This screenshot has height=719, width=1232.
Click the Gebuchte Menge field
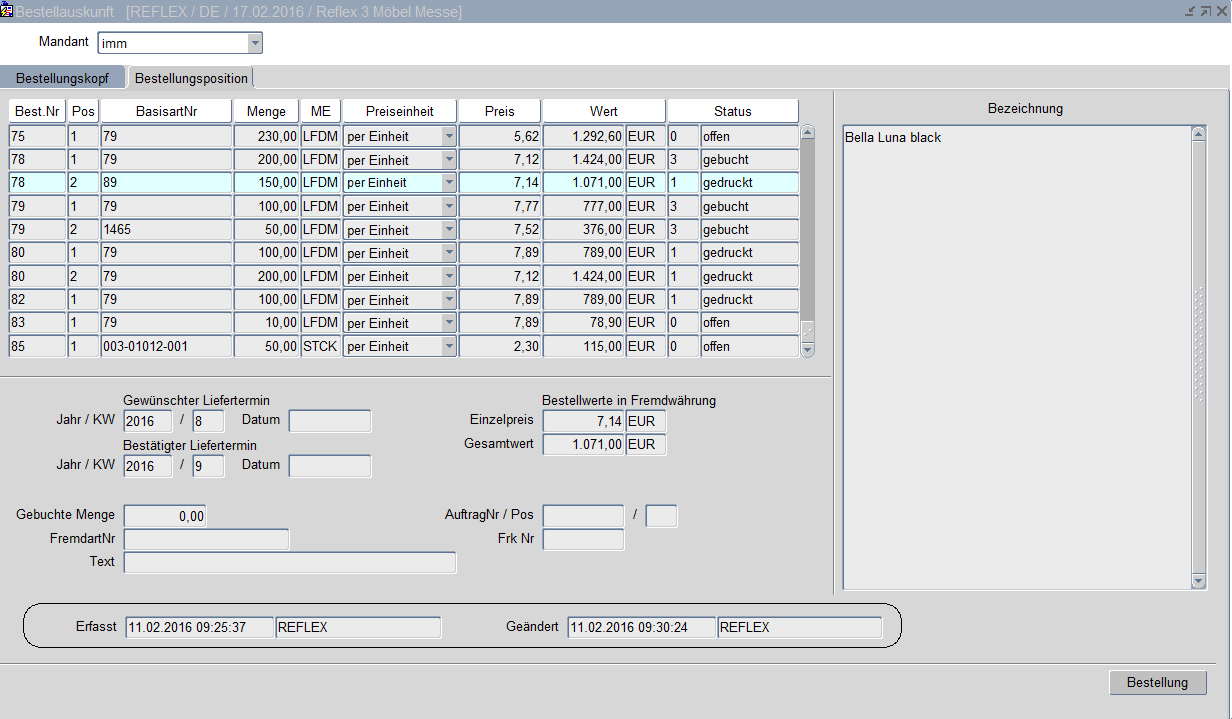[165, 516]
